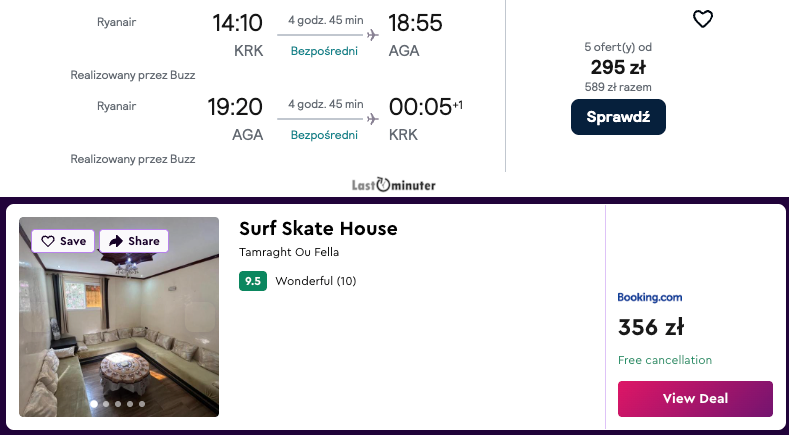Open the Wonderful (10) reviews link
The height and width of the screenshot is (435, 789).
[315, 281]
